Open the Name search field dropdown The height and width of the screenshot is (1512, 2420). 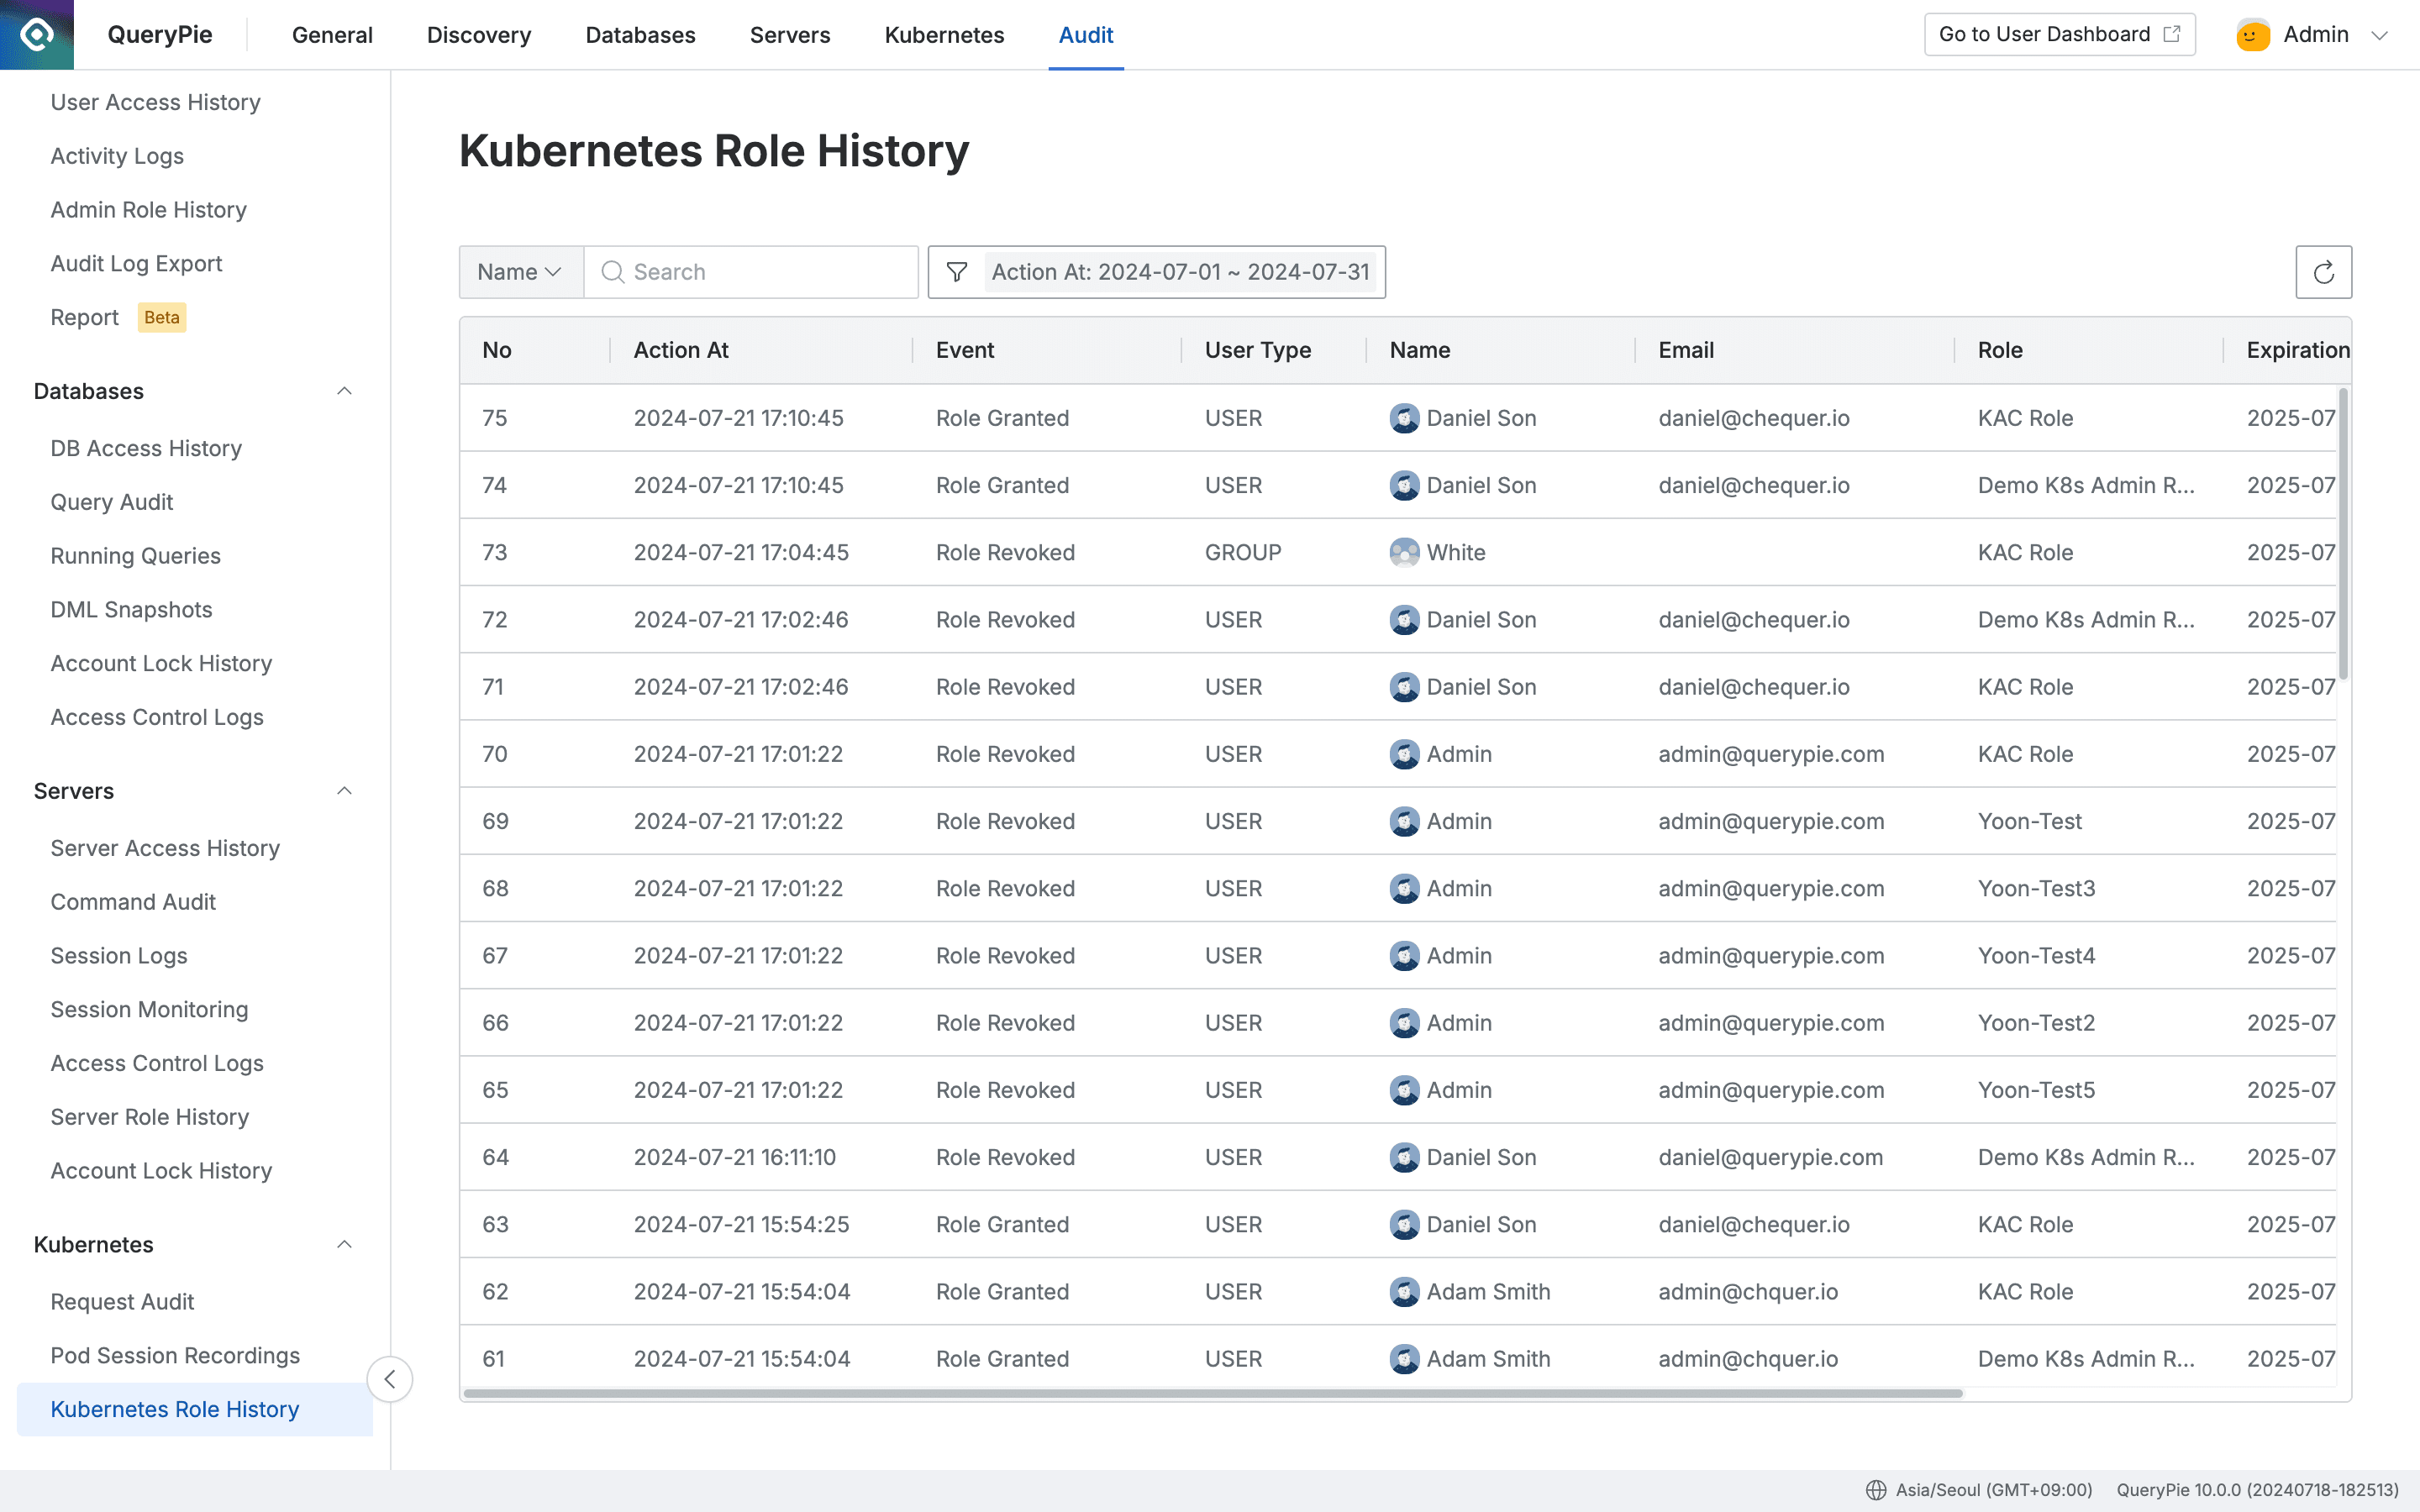(519, 271)
